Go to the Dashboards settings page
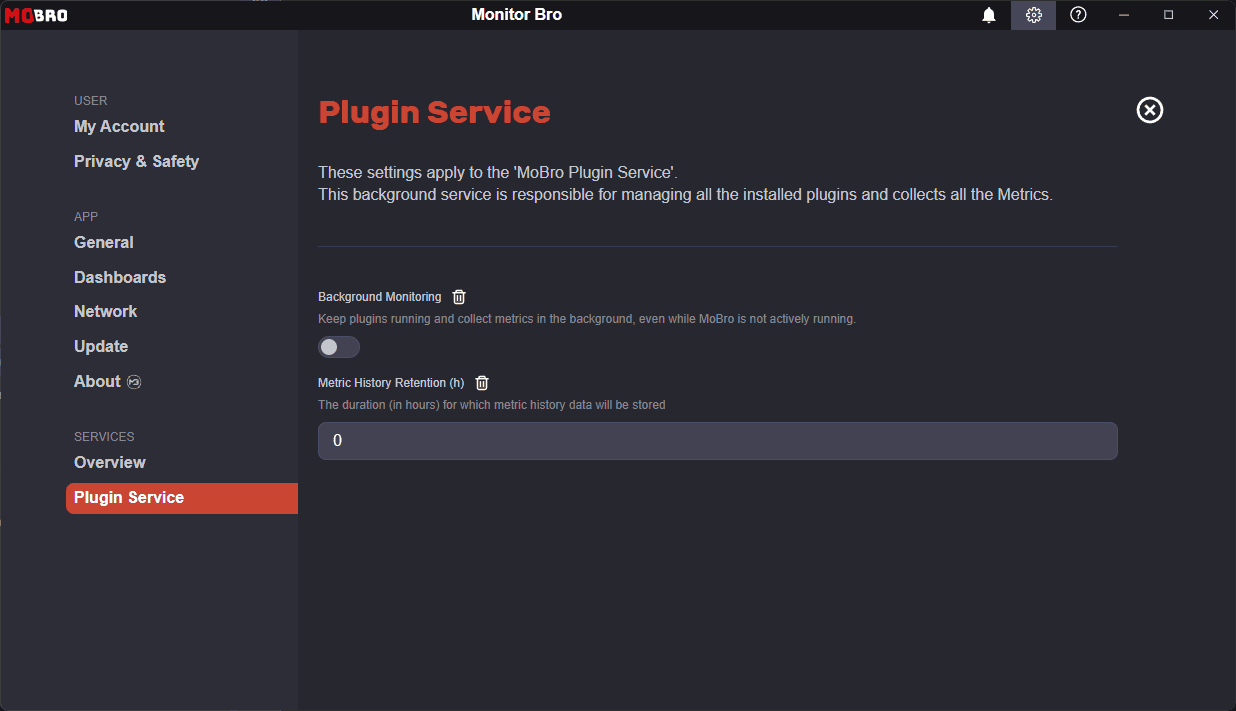Screen dimensions: 1236x711 click(120, 277)
